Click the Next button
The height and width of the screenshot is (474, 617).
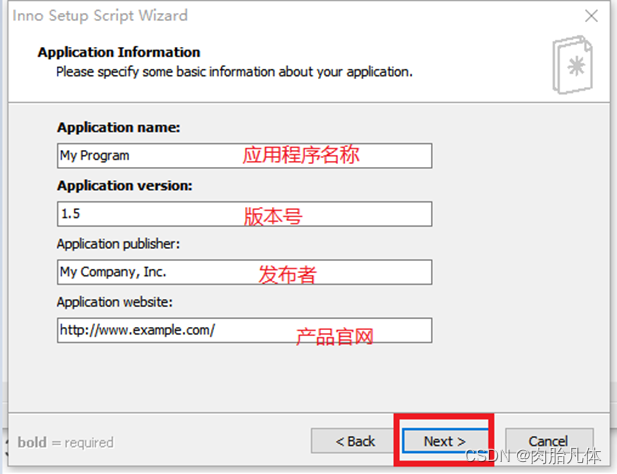pyautogui.click(x=445, y=441)
